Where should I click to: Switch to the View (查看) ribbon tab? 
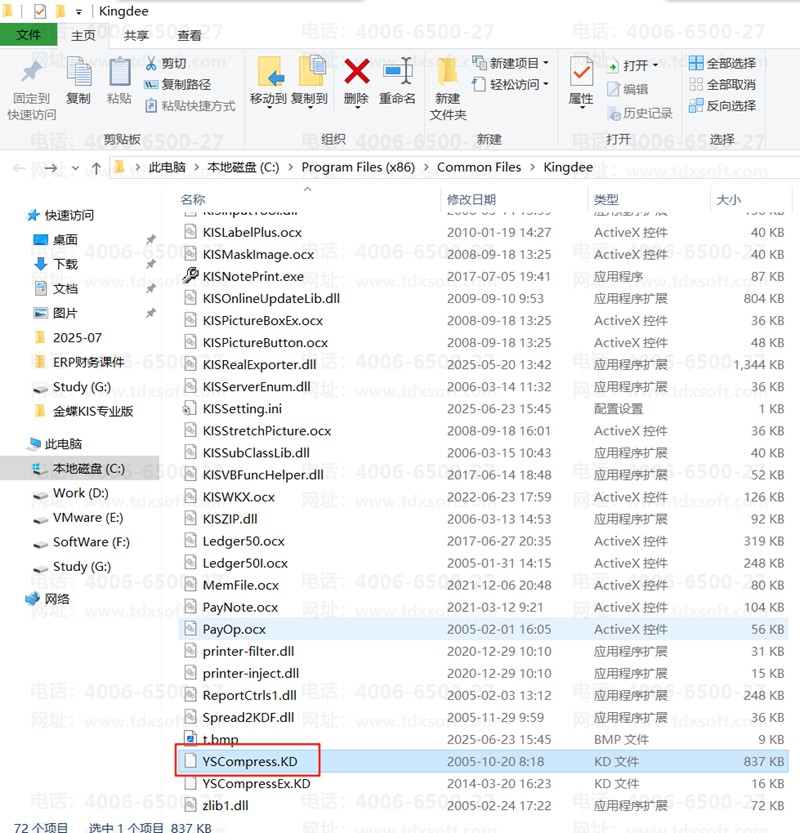click(x=189, y=35)
